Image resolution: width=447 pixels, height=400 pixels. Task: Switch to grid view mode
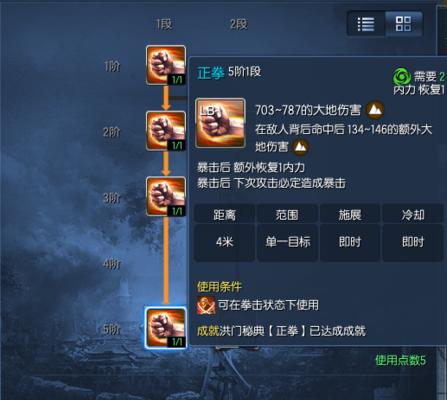(x=403, y=24)
